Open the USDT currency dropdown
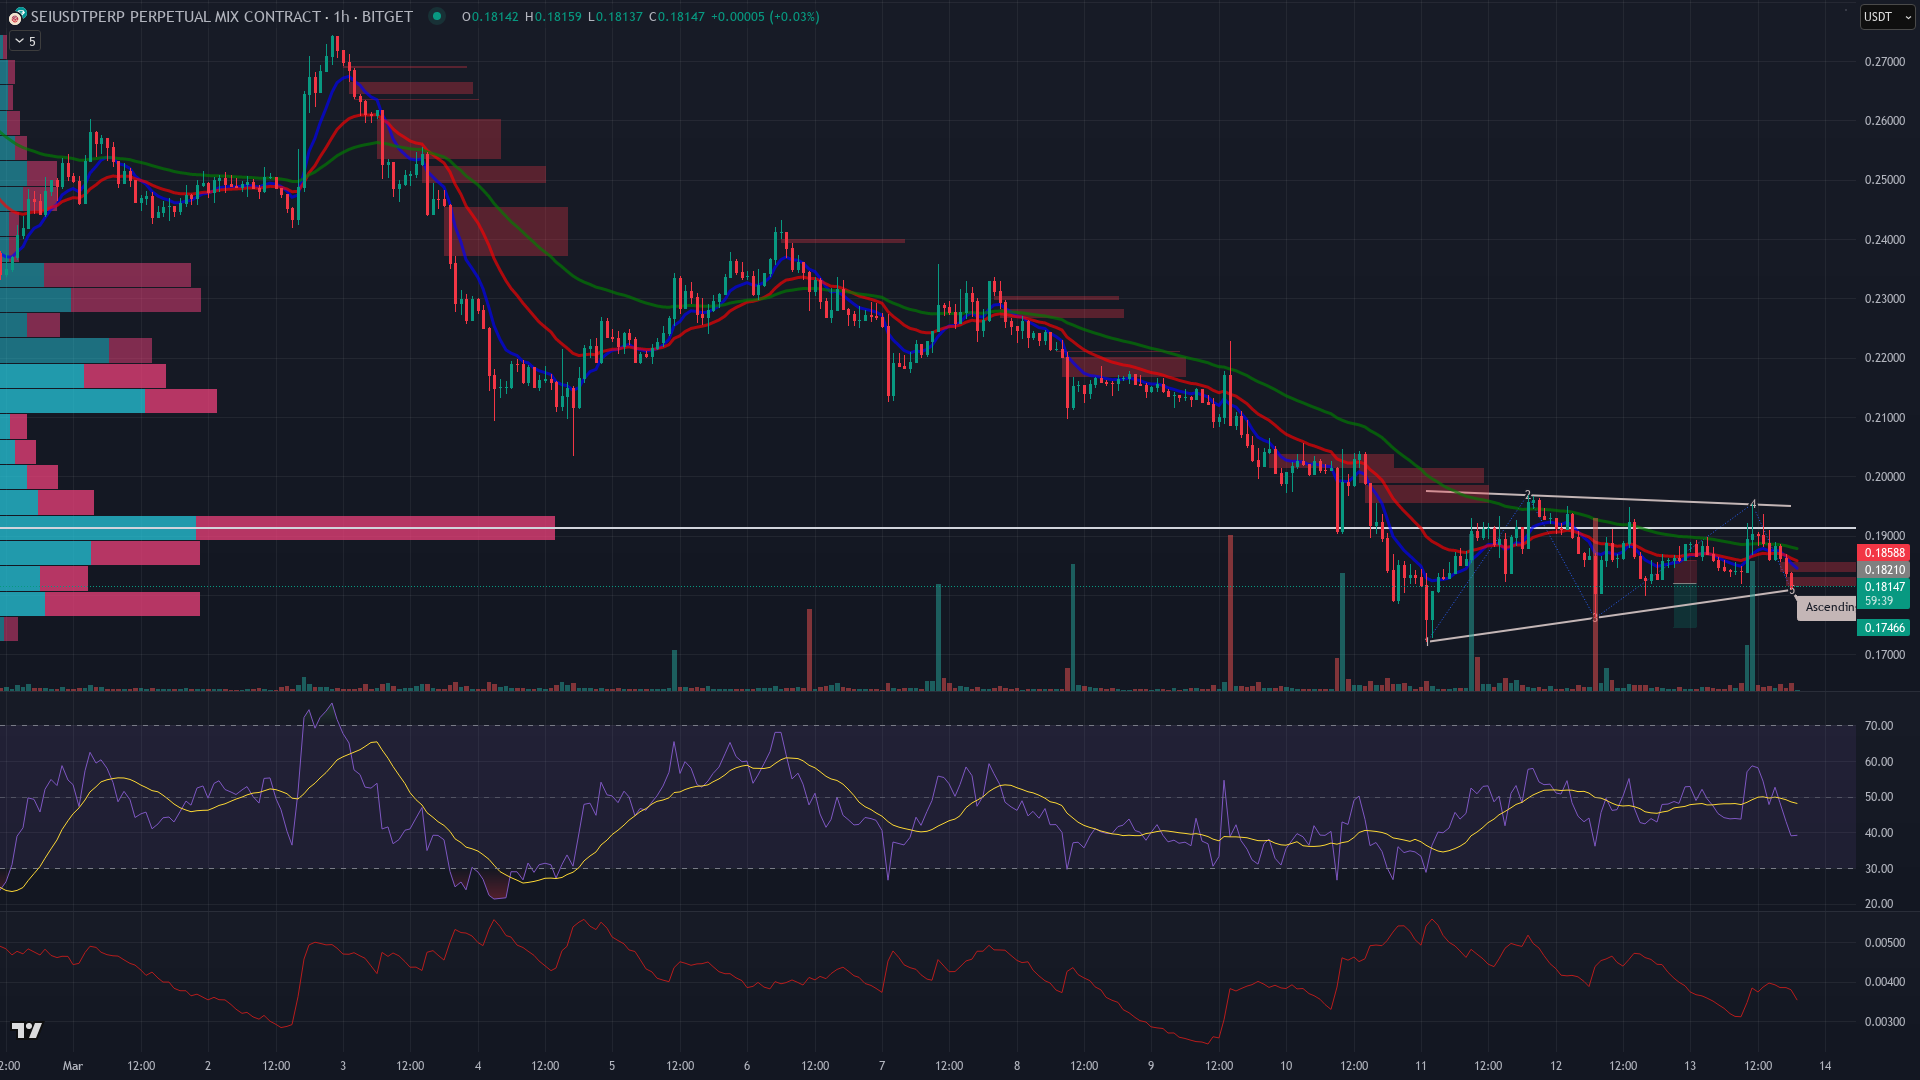This screenshot has width=1920, height=1080. pyautogui.click(x=1886, y=16)
